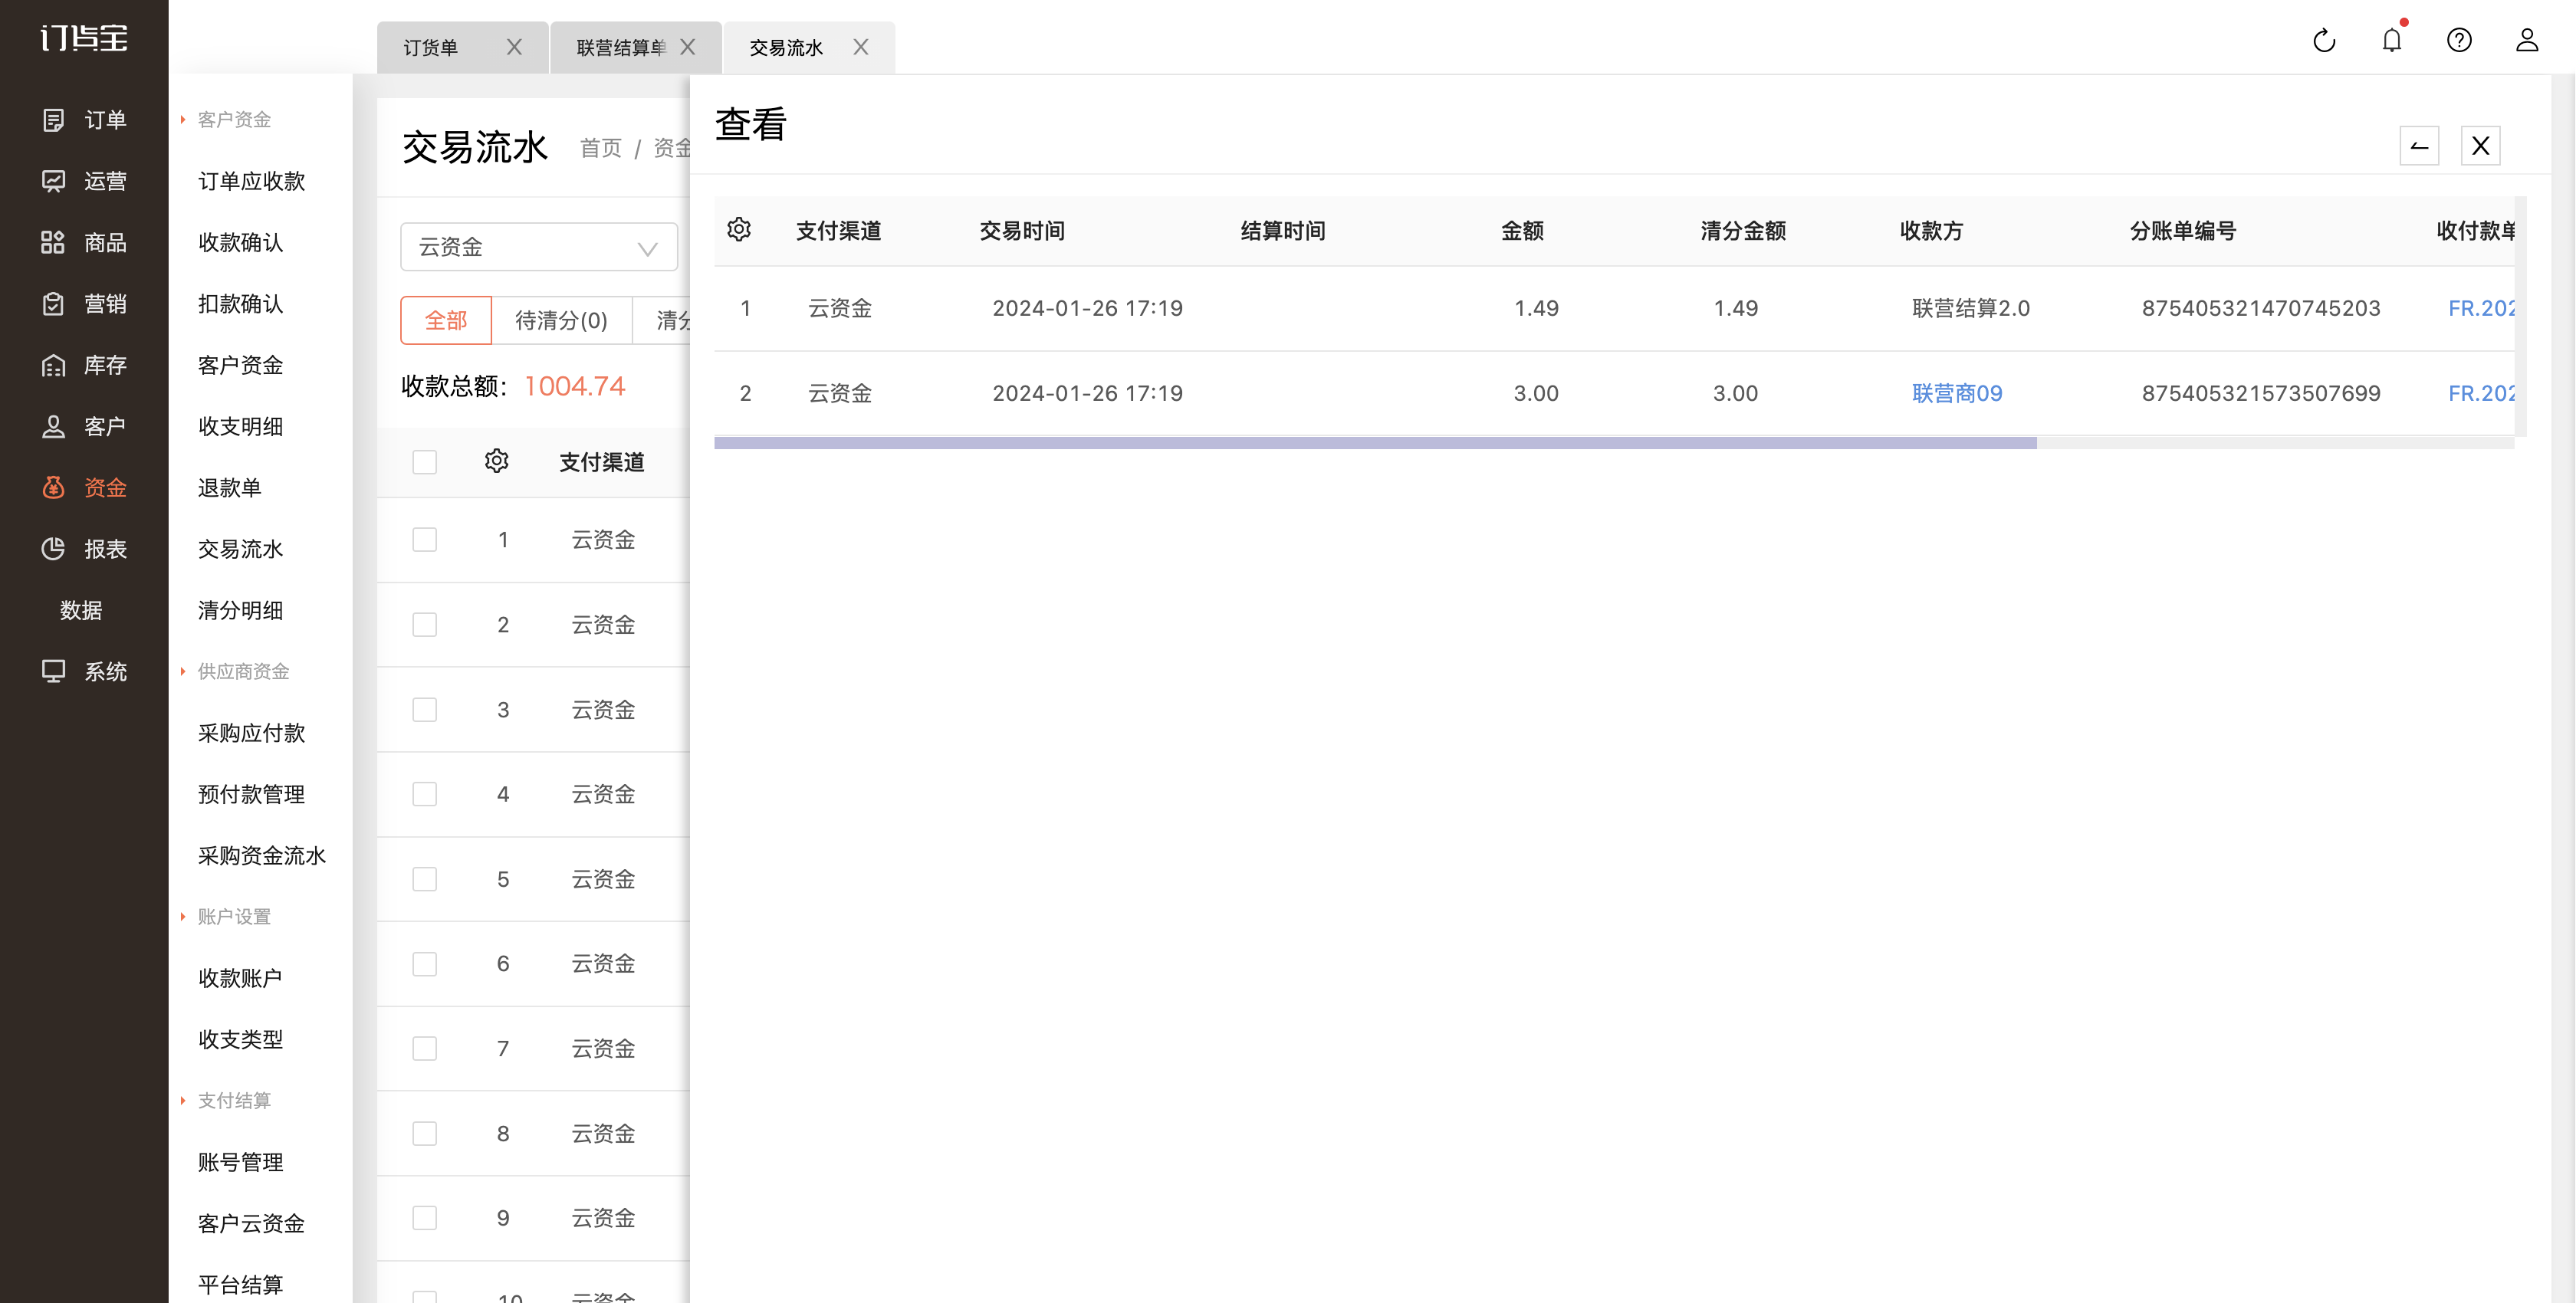Open 库存 in the sidebar

84,365
